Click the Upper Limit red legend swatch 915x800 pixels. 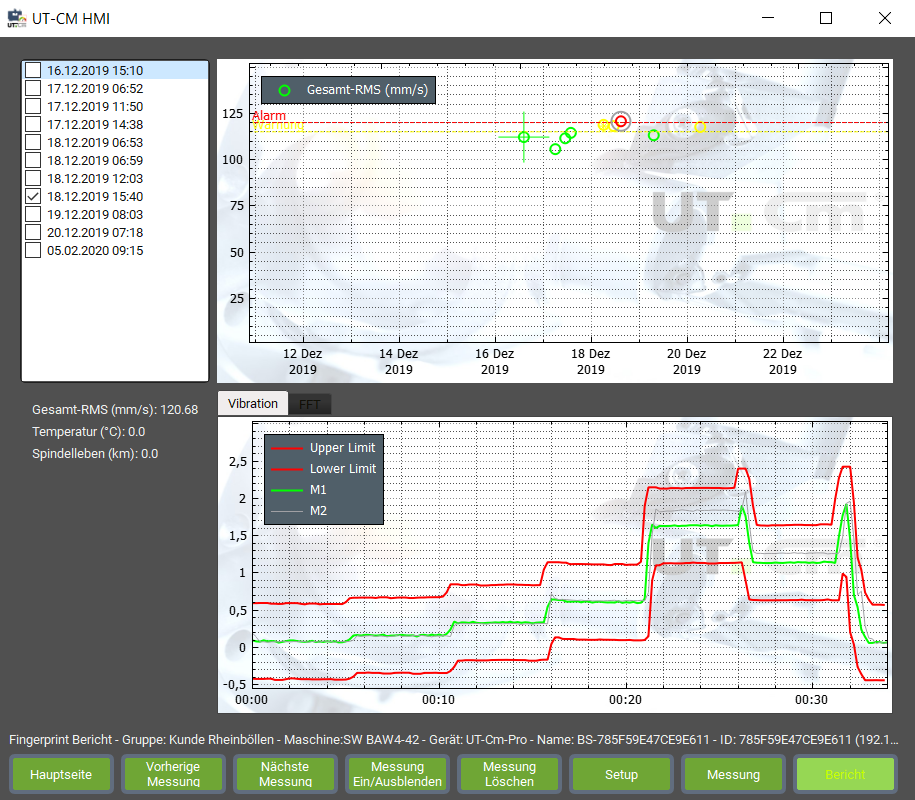(286, 448)
